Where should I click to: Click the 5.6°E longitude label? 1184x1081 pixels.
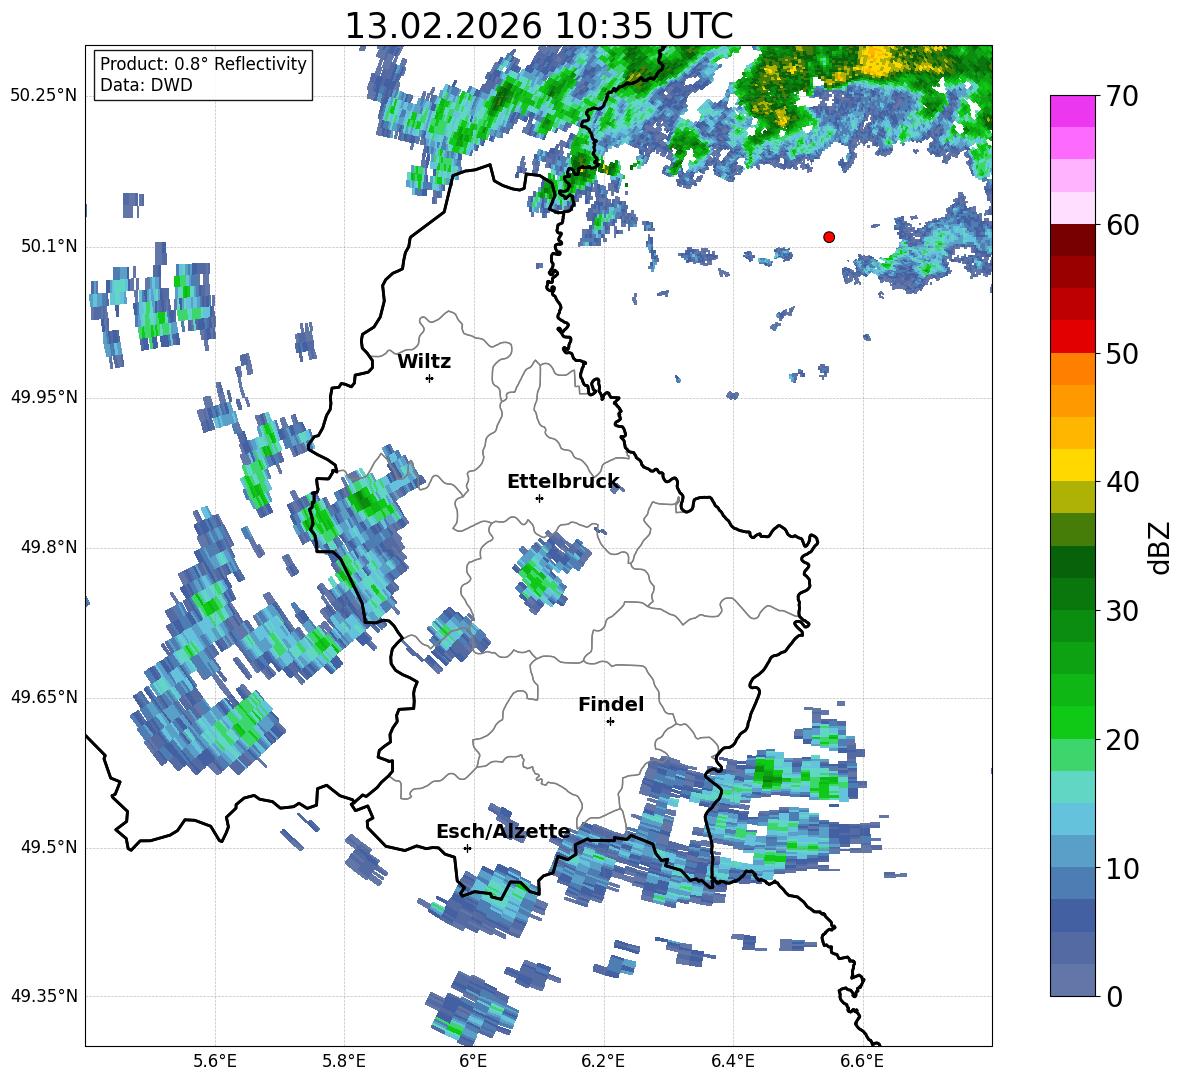coord(215,1061)
